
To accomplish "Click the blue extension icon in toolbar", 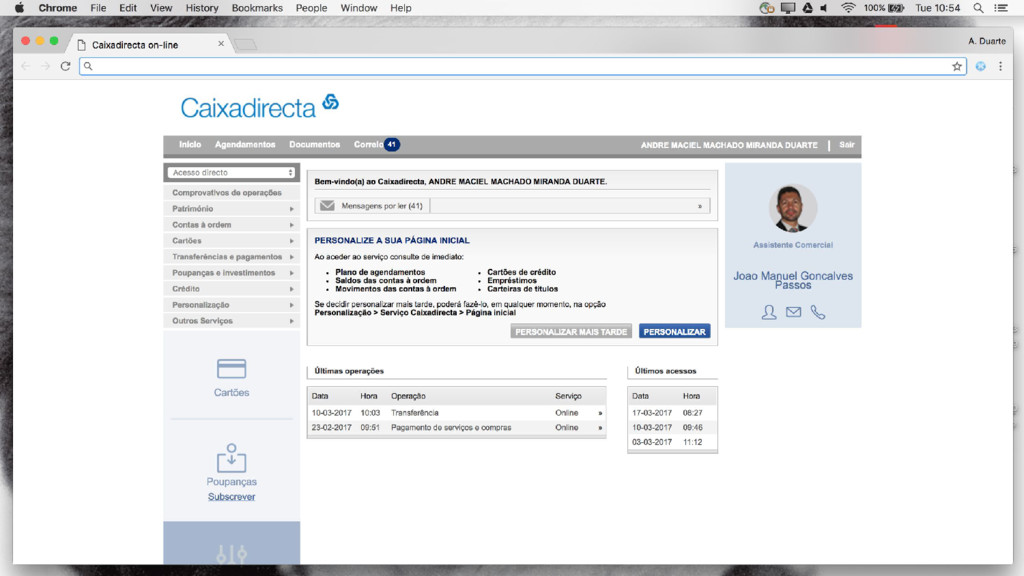I will tap(980, 66).
